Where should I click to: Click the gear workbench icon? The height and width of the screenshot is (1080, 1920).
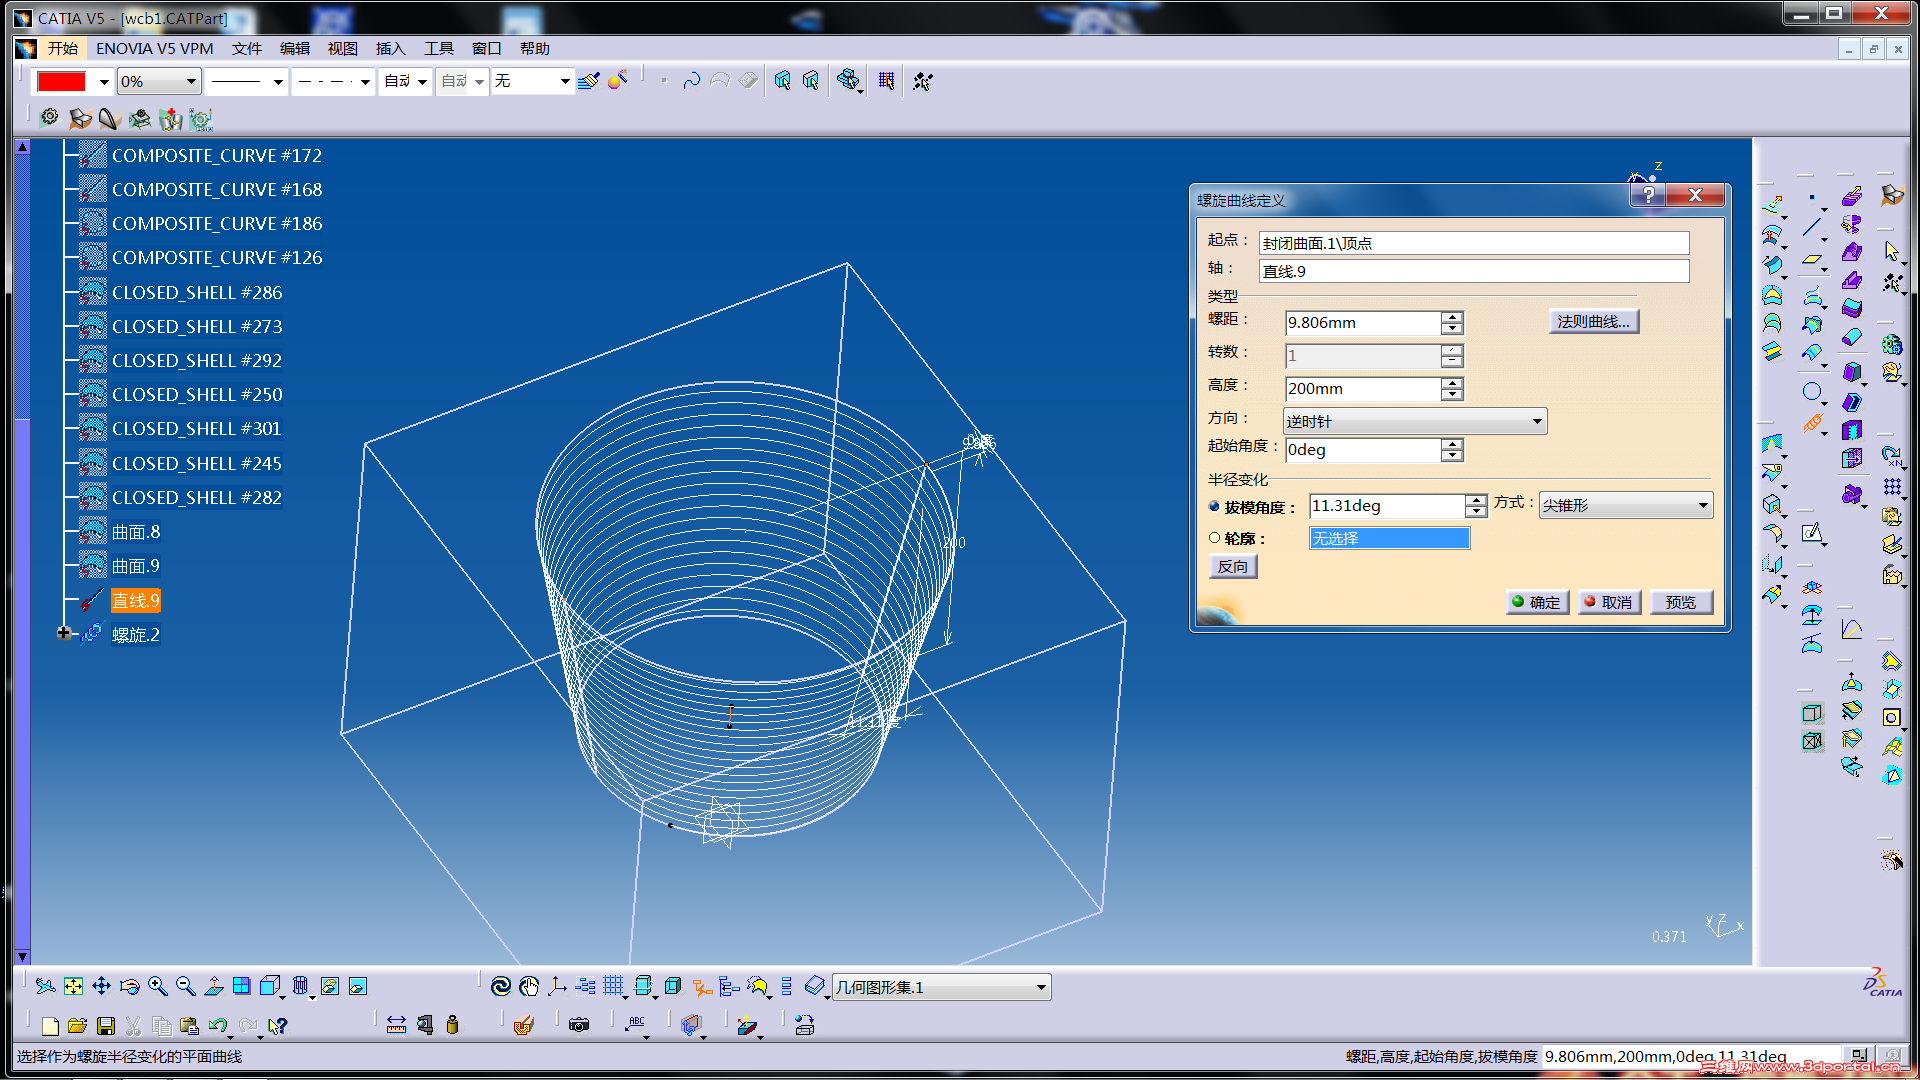pos(49,118)
